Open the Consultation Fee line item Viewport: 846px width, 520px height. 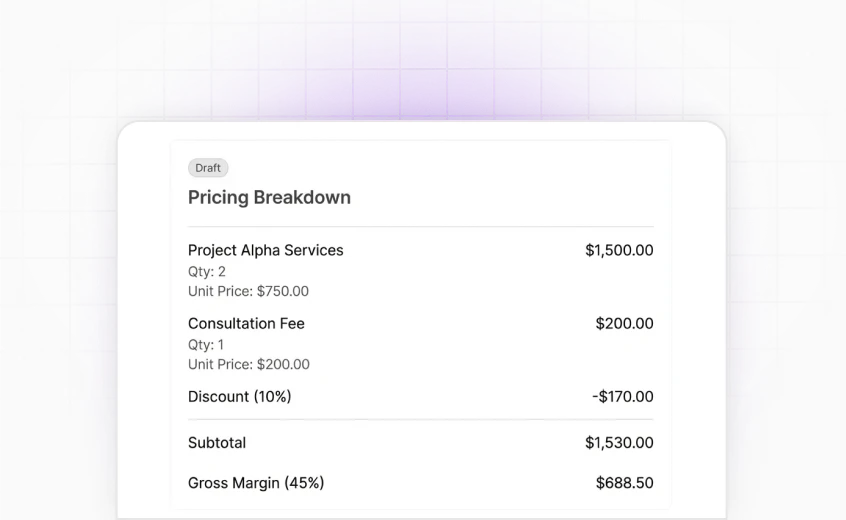pos(246,324)
